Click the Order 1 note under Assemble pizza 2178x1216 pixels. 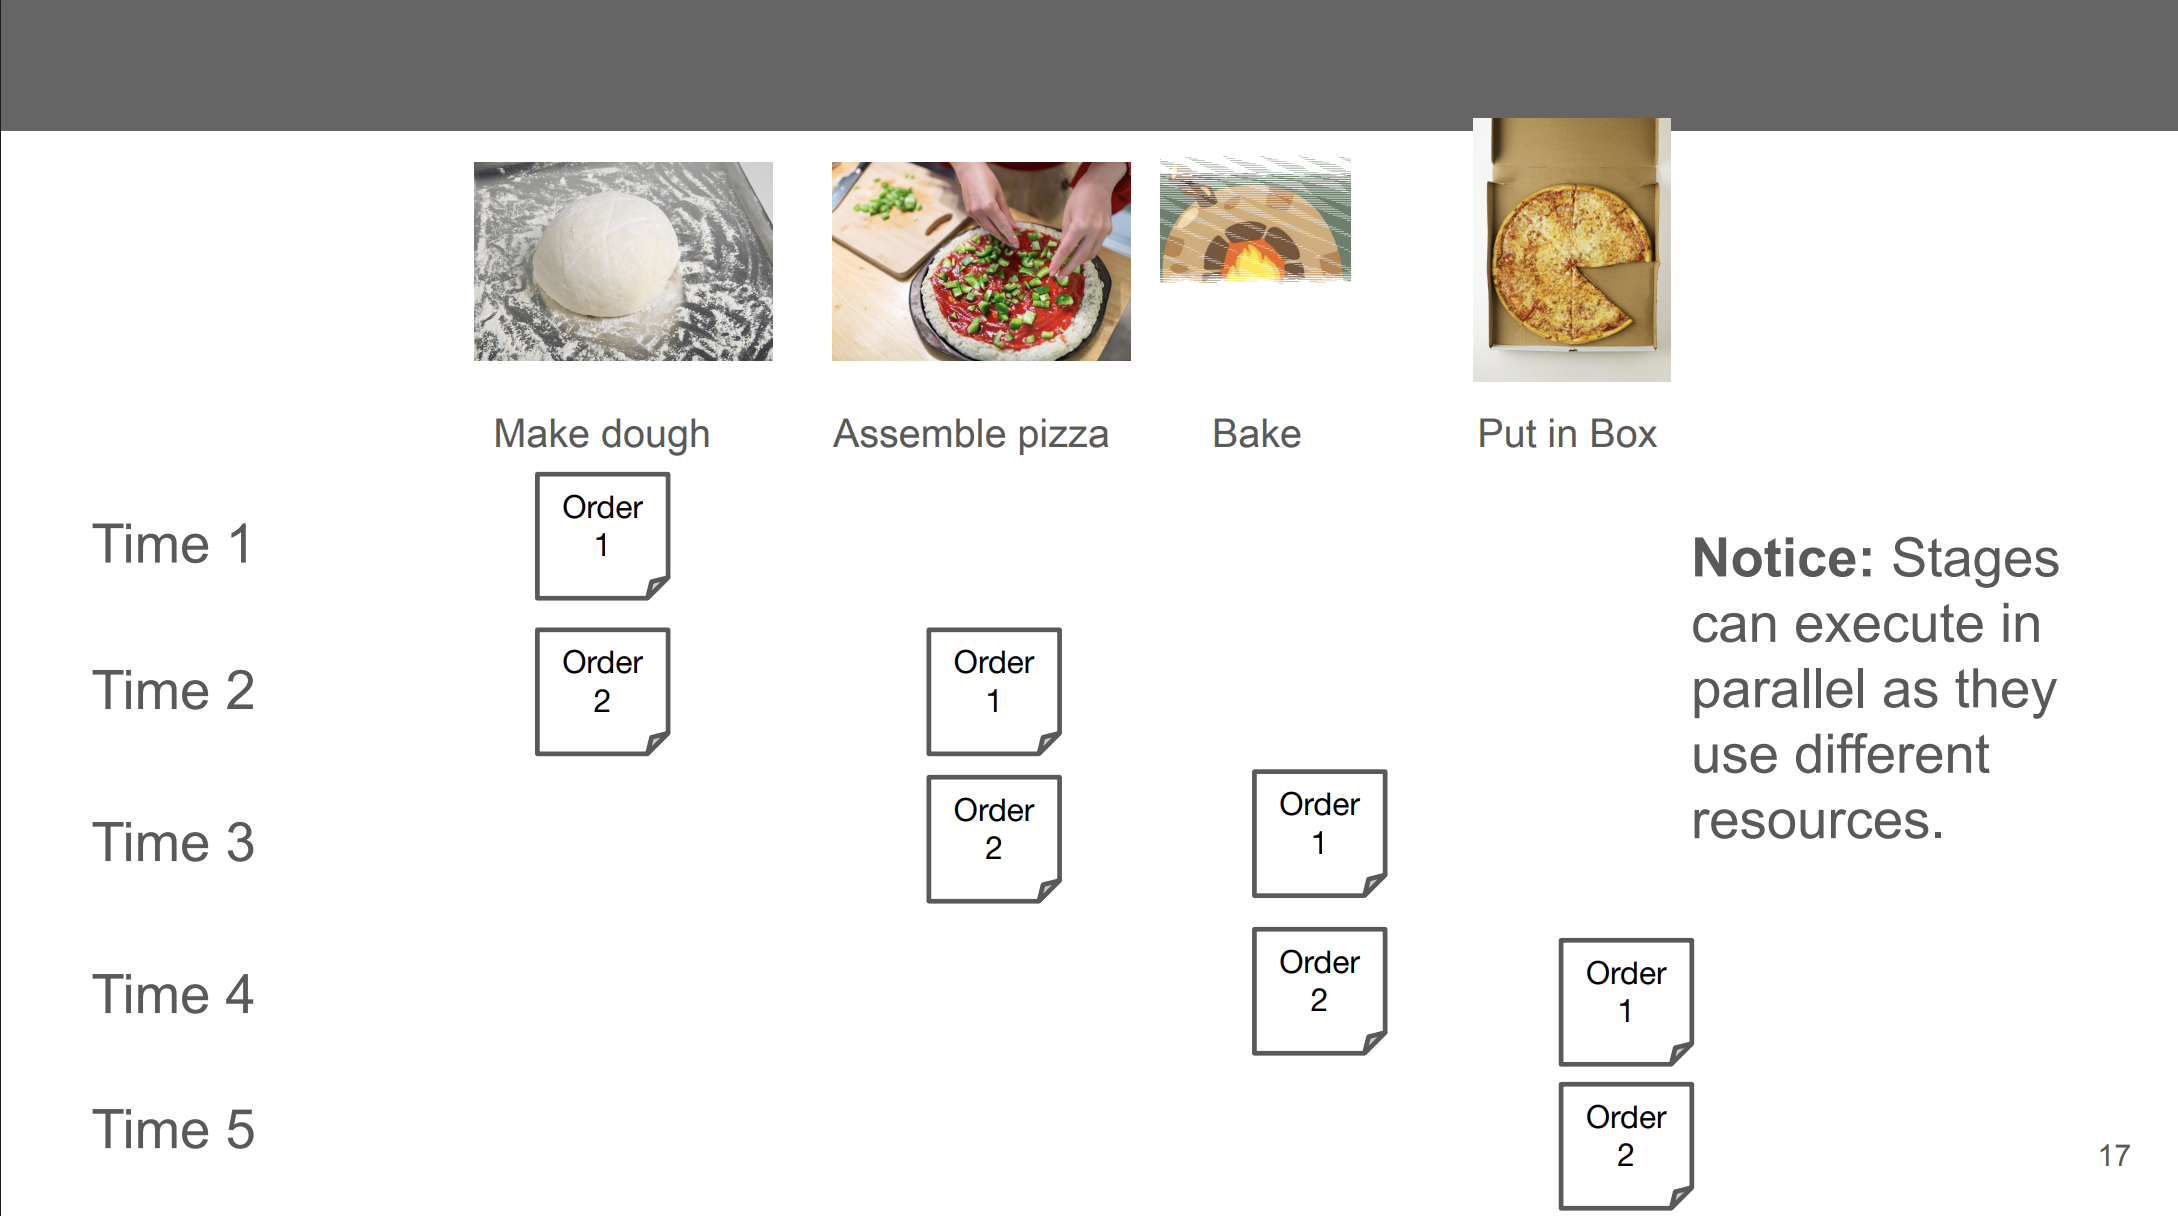pos(993,691)
